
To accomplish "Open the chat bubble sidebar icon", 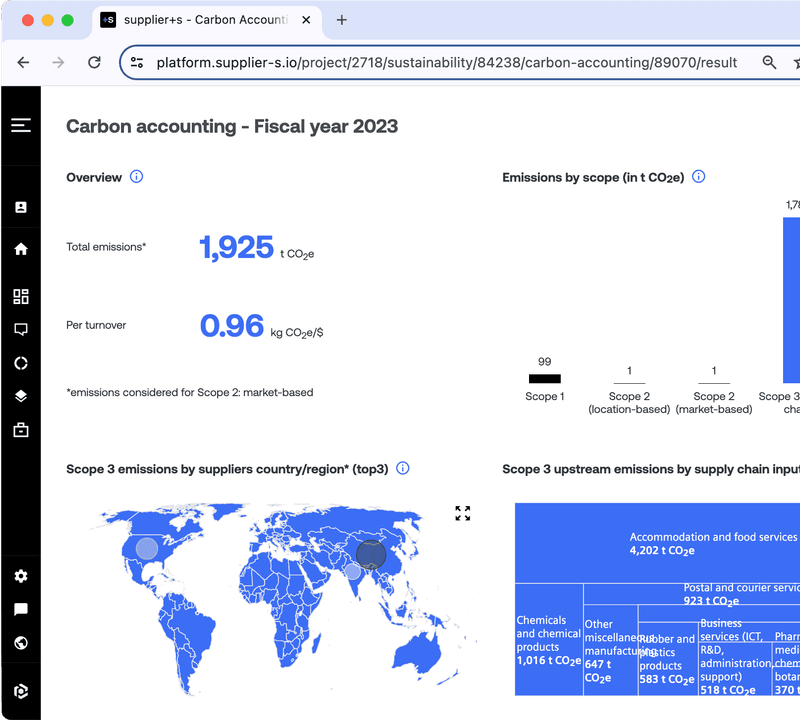I will pyautogui.click(x=21, y=609).
